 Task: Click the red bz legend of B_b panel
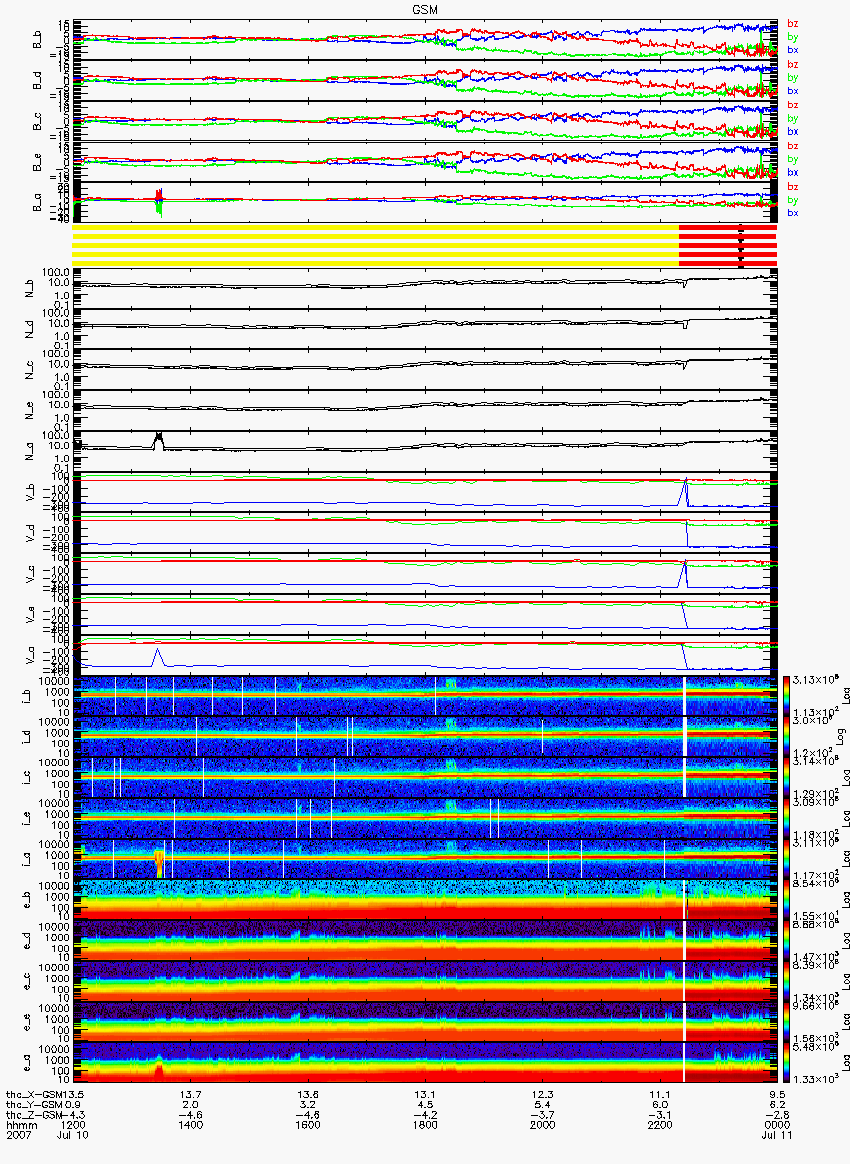point(793,24)
